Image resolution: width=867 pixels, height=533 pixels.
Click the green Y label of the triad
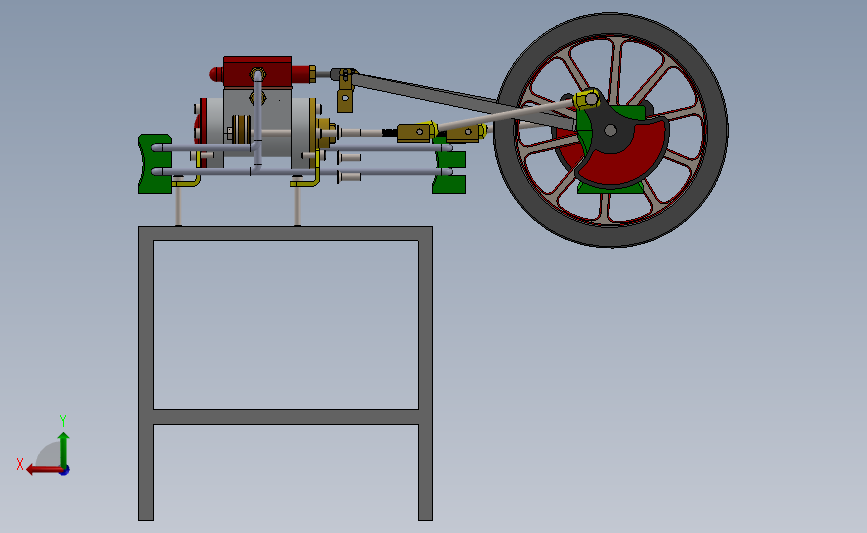coord(62,421)
